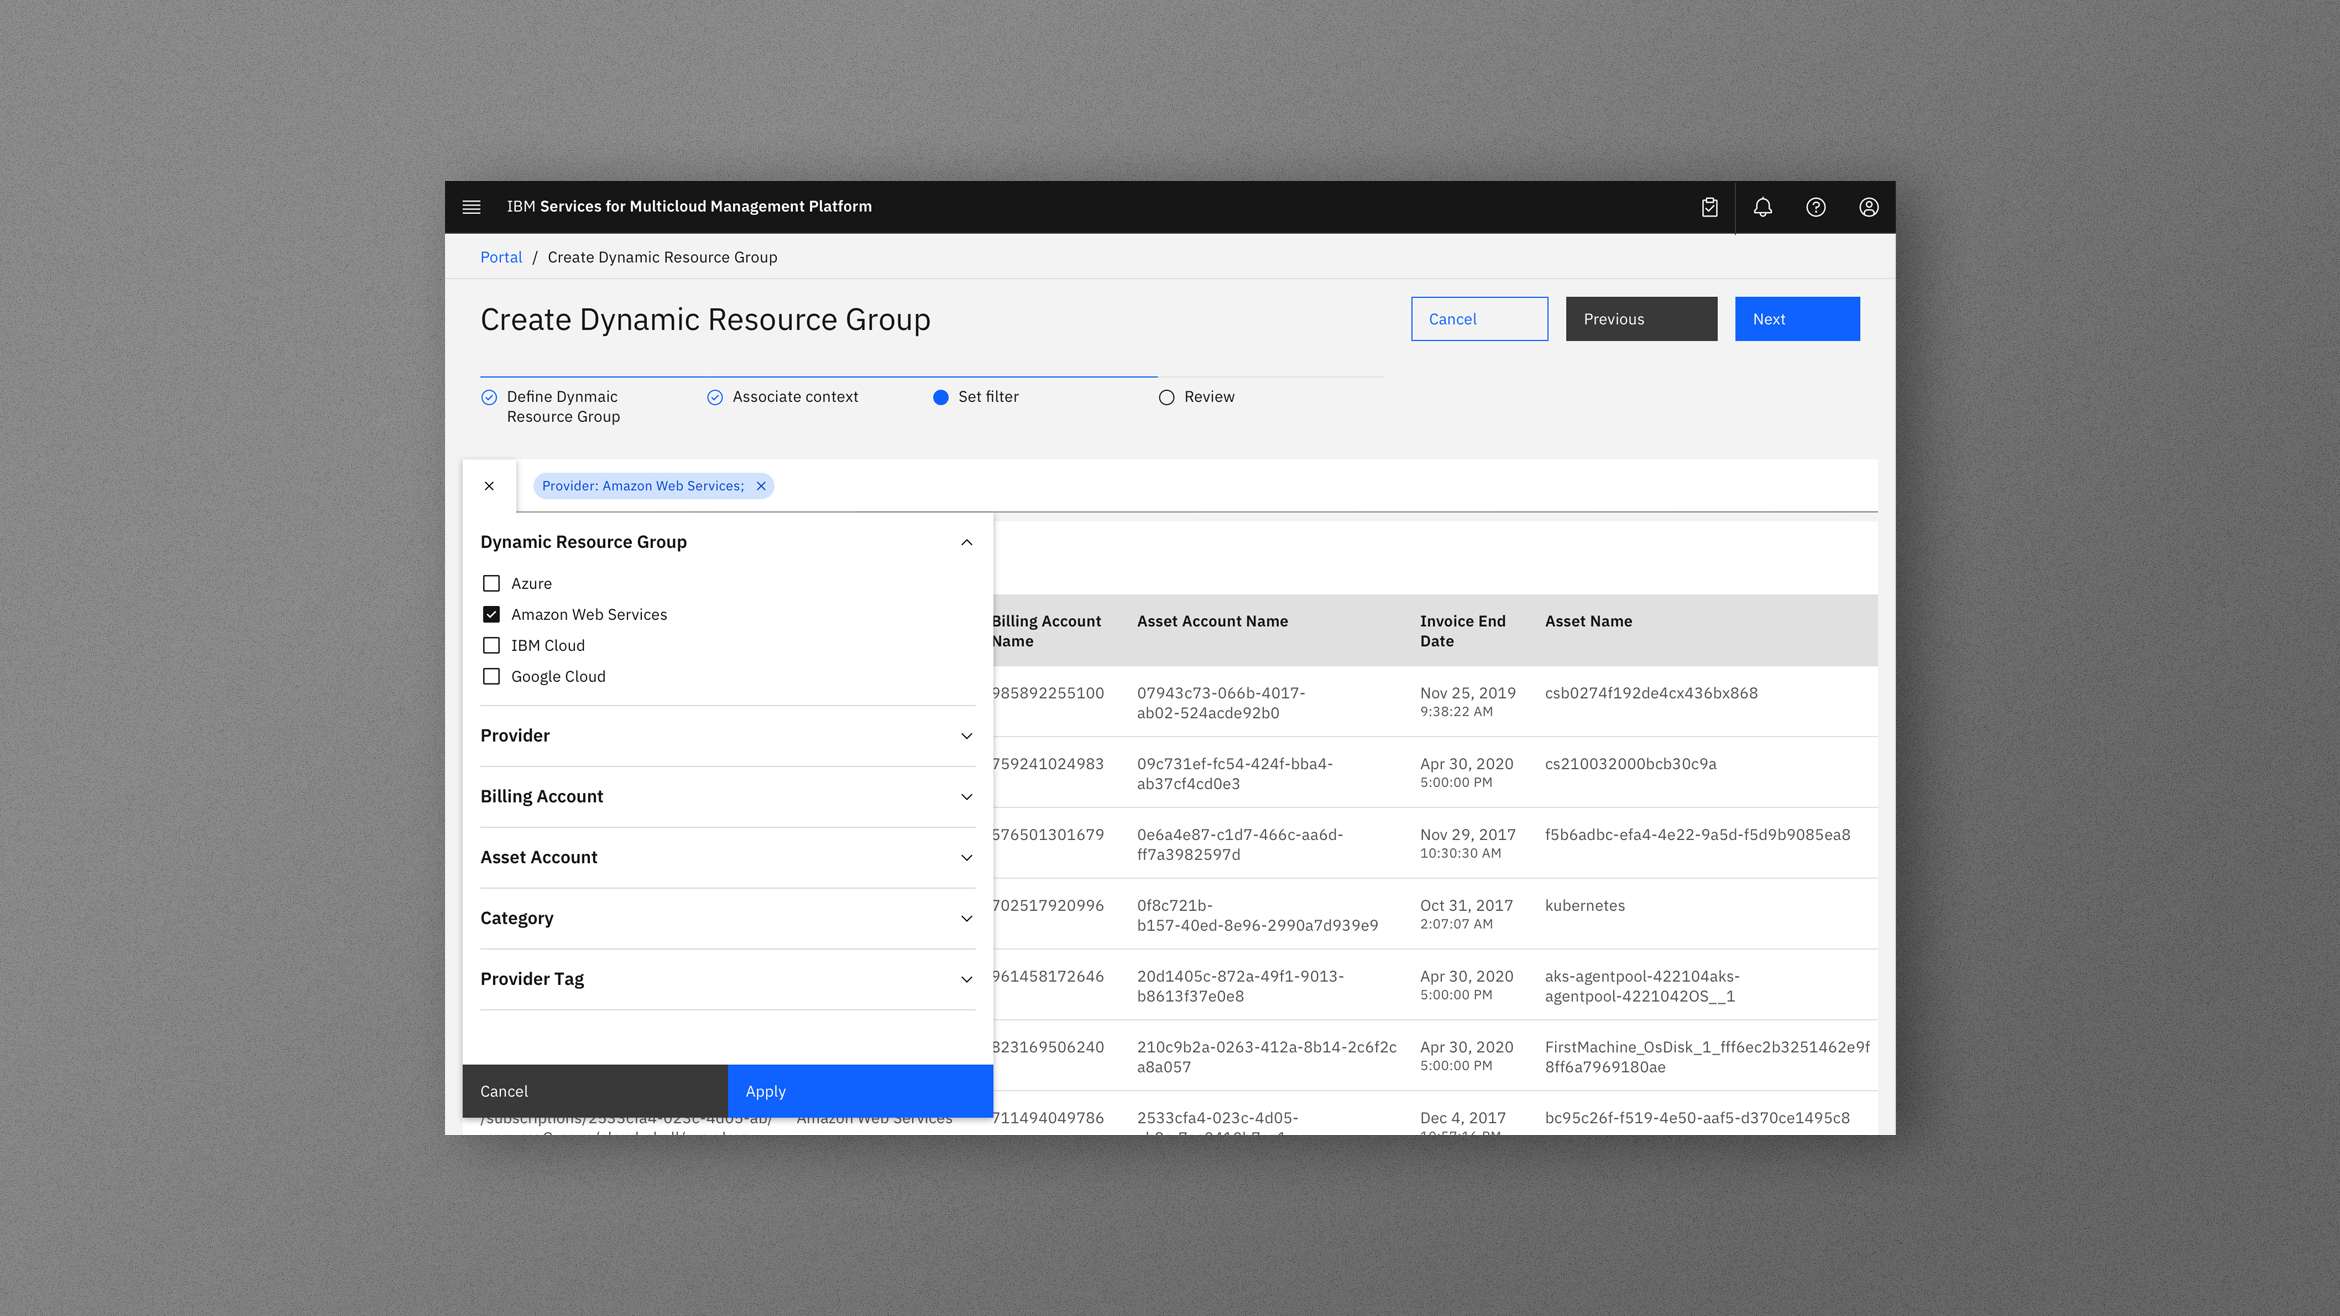Go to Associate context step
This screenshot has height=1316, width=2340.
(x=783, y=397)
